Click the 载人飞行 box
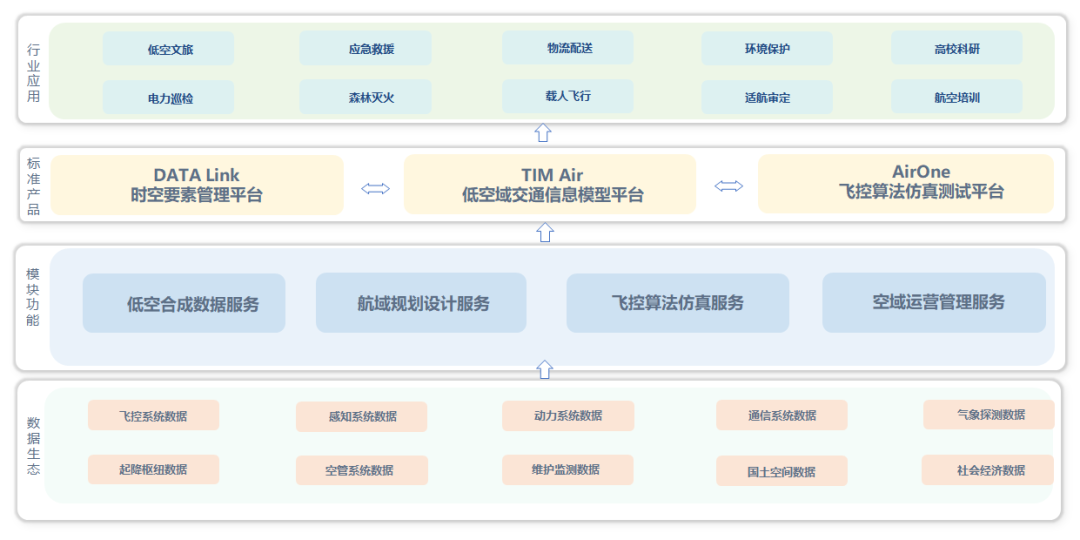 (x=568, y=96)
